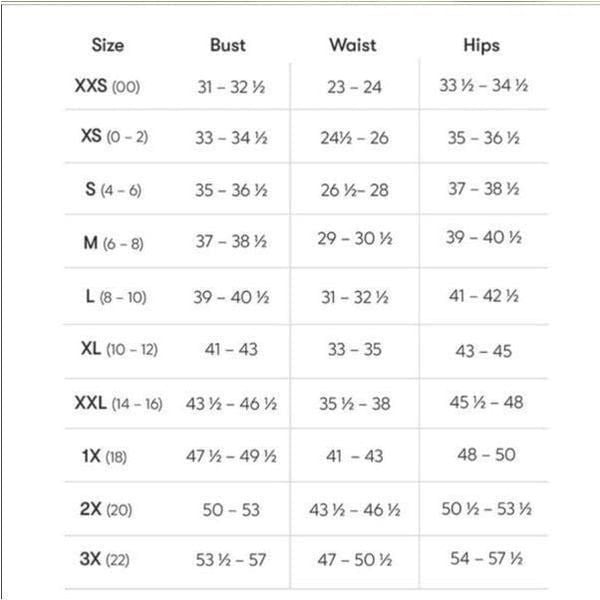Screen dimensions: 600x600
Task: Click the Bust column header
Action: pyautogui.click(x=228, y=45)
